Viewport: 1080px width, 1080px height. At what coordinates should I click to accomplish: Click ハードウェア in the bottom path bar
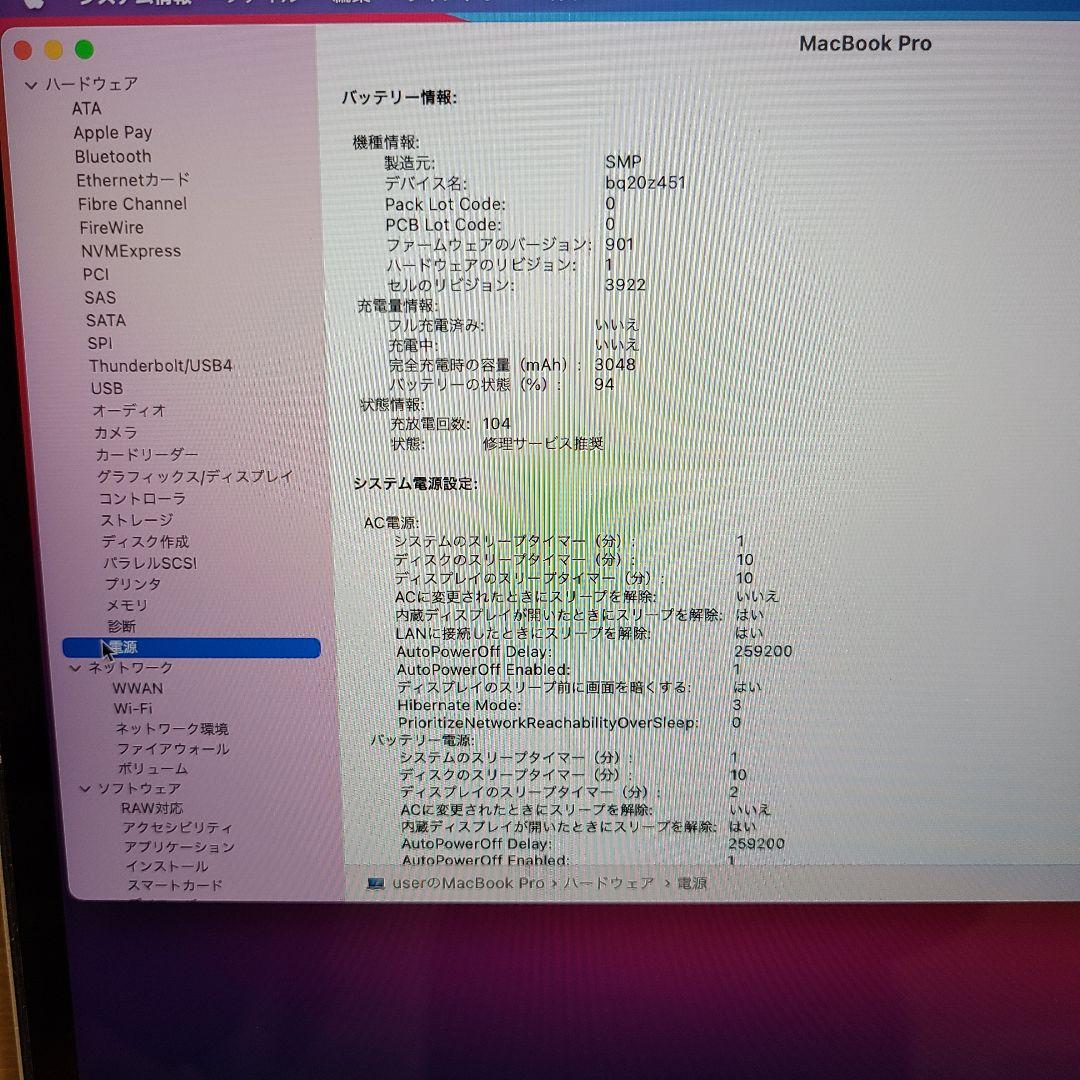tap(608, 884)
